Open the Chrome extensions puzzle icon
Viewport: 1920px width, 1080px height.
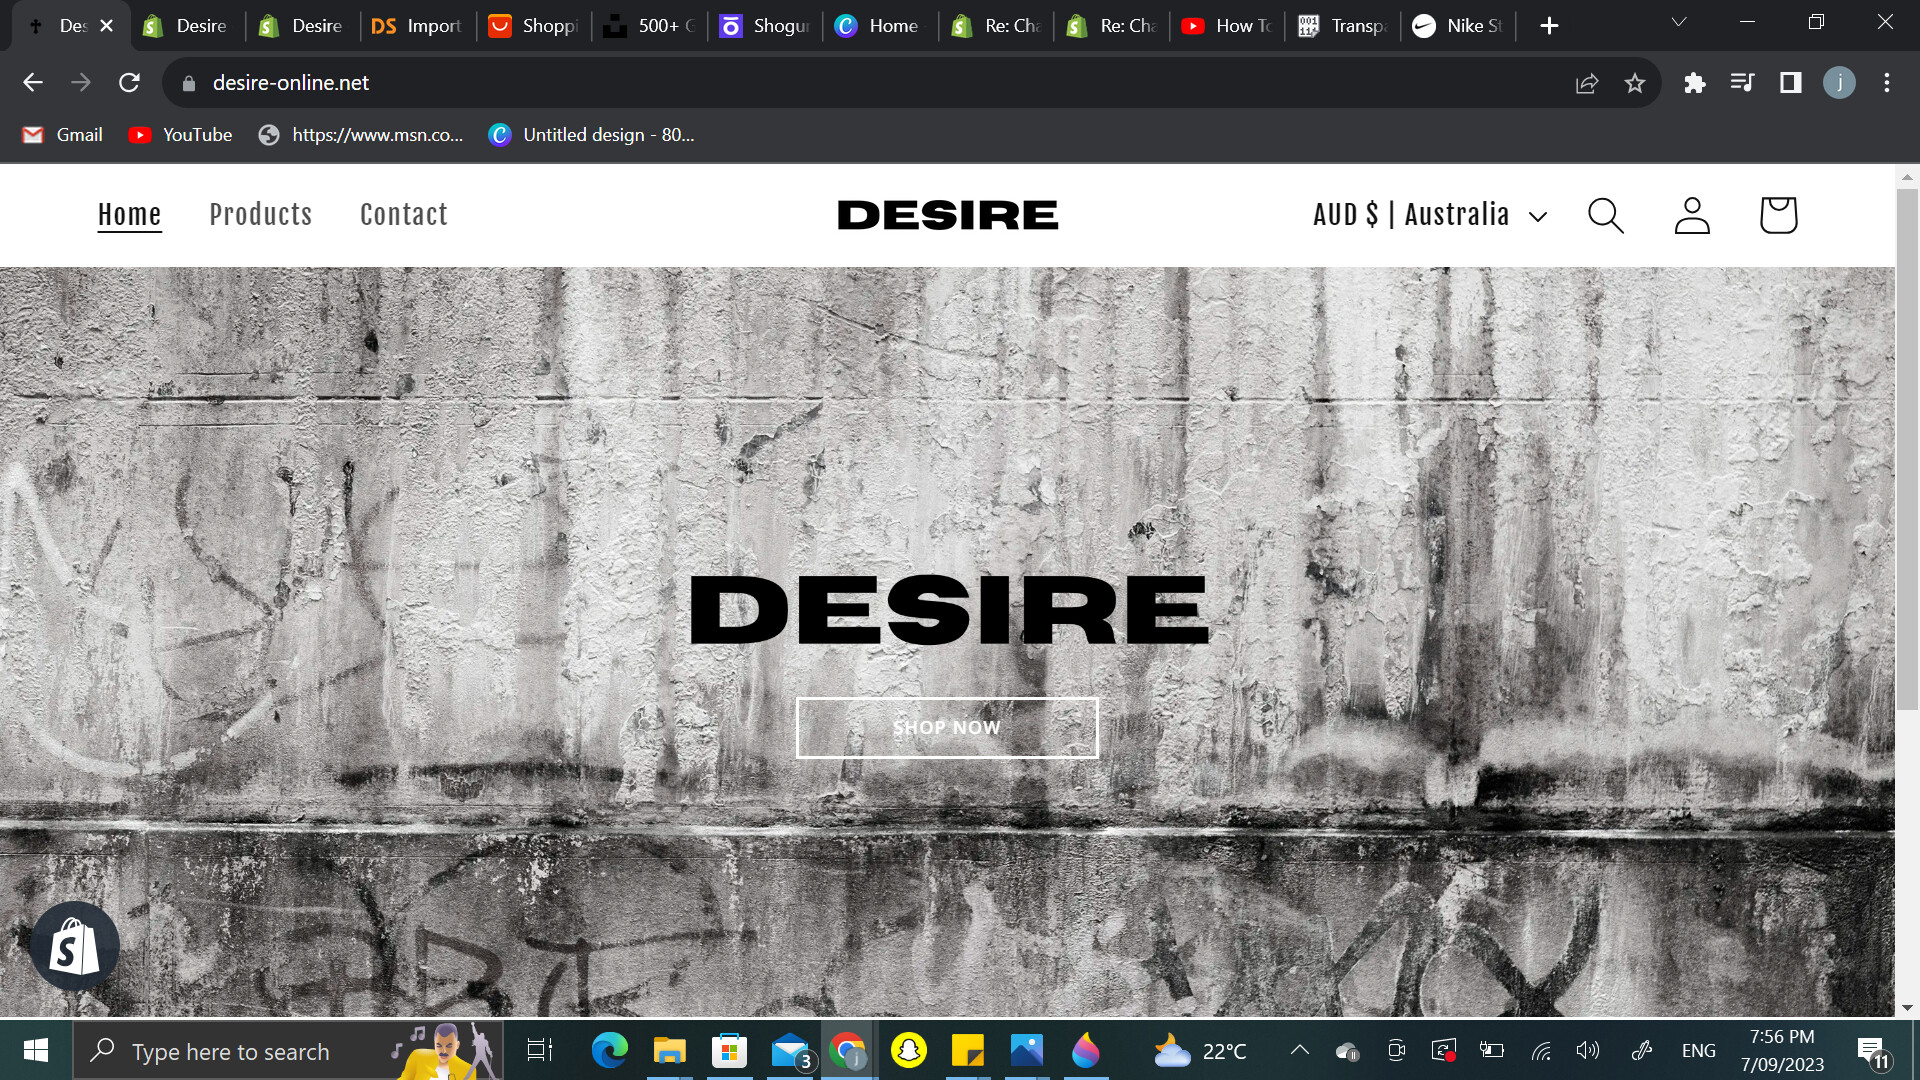click(1694, 83)
